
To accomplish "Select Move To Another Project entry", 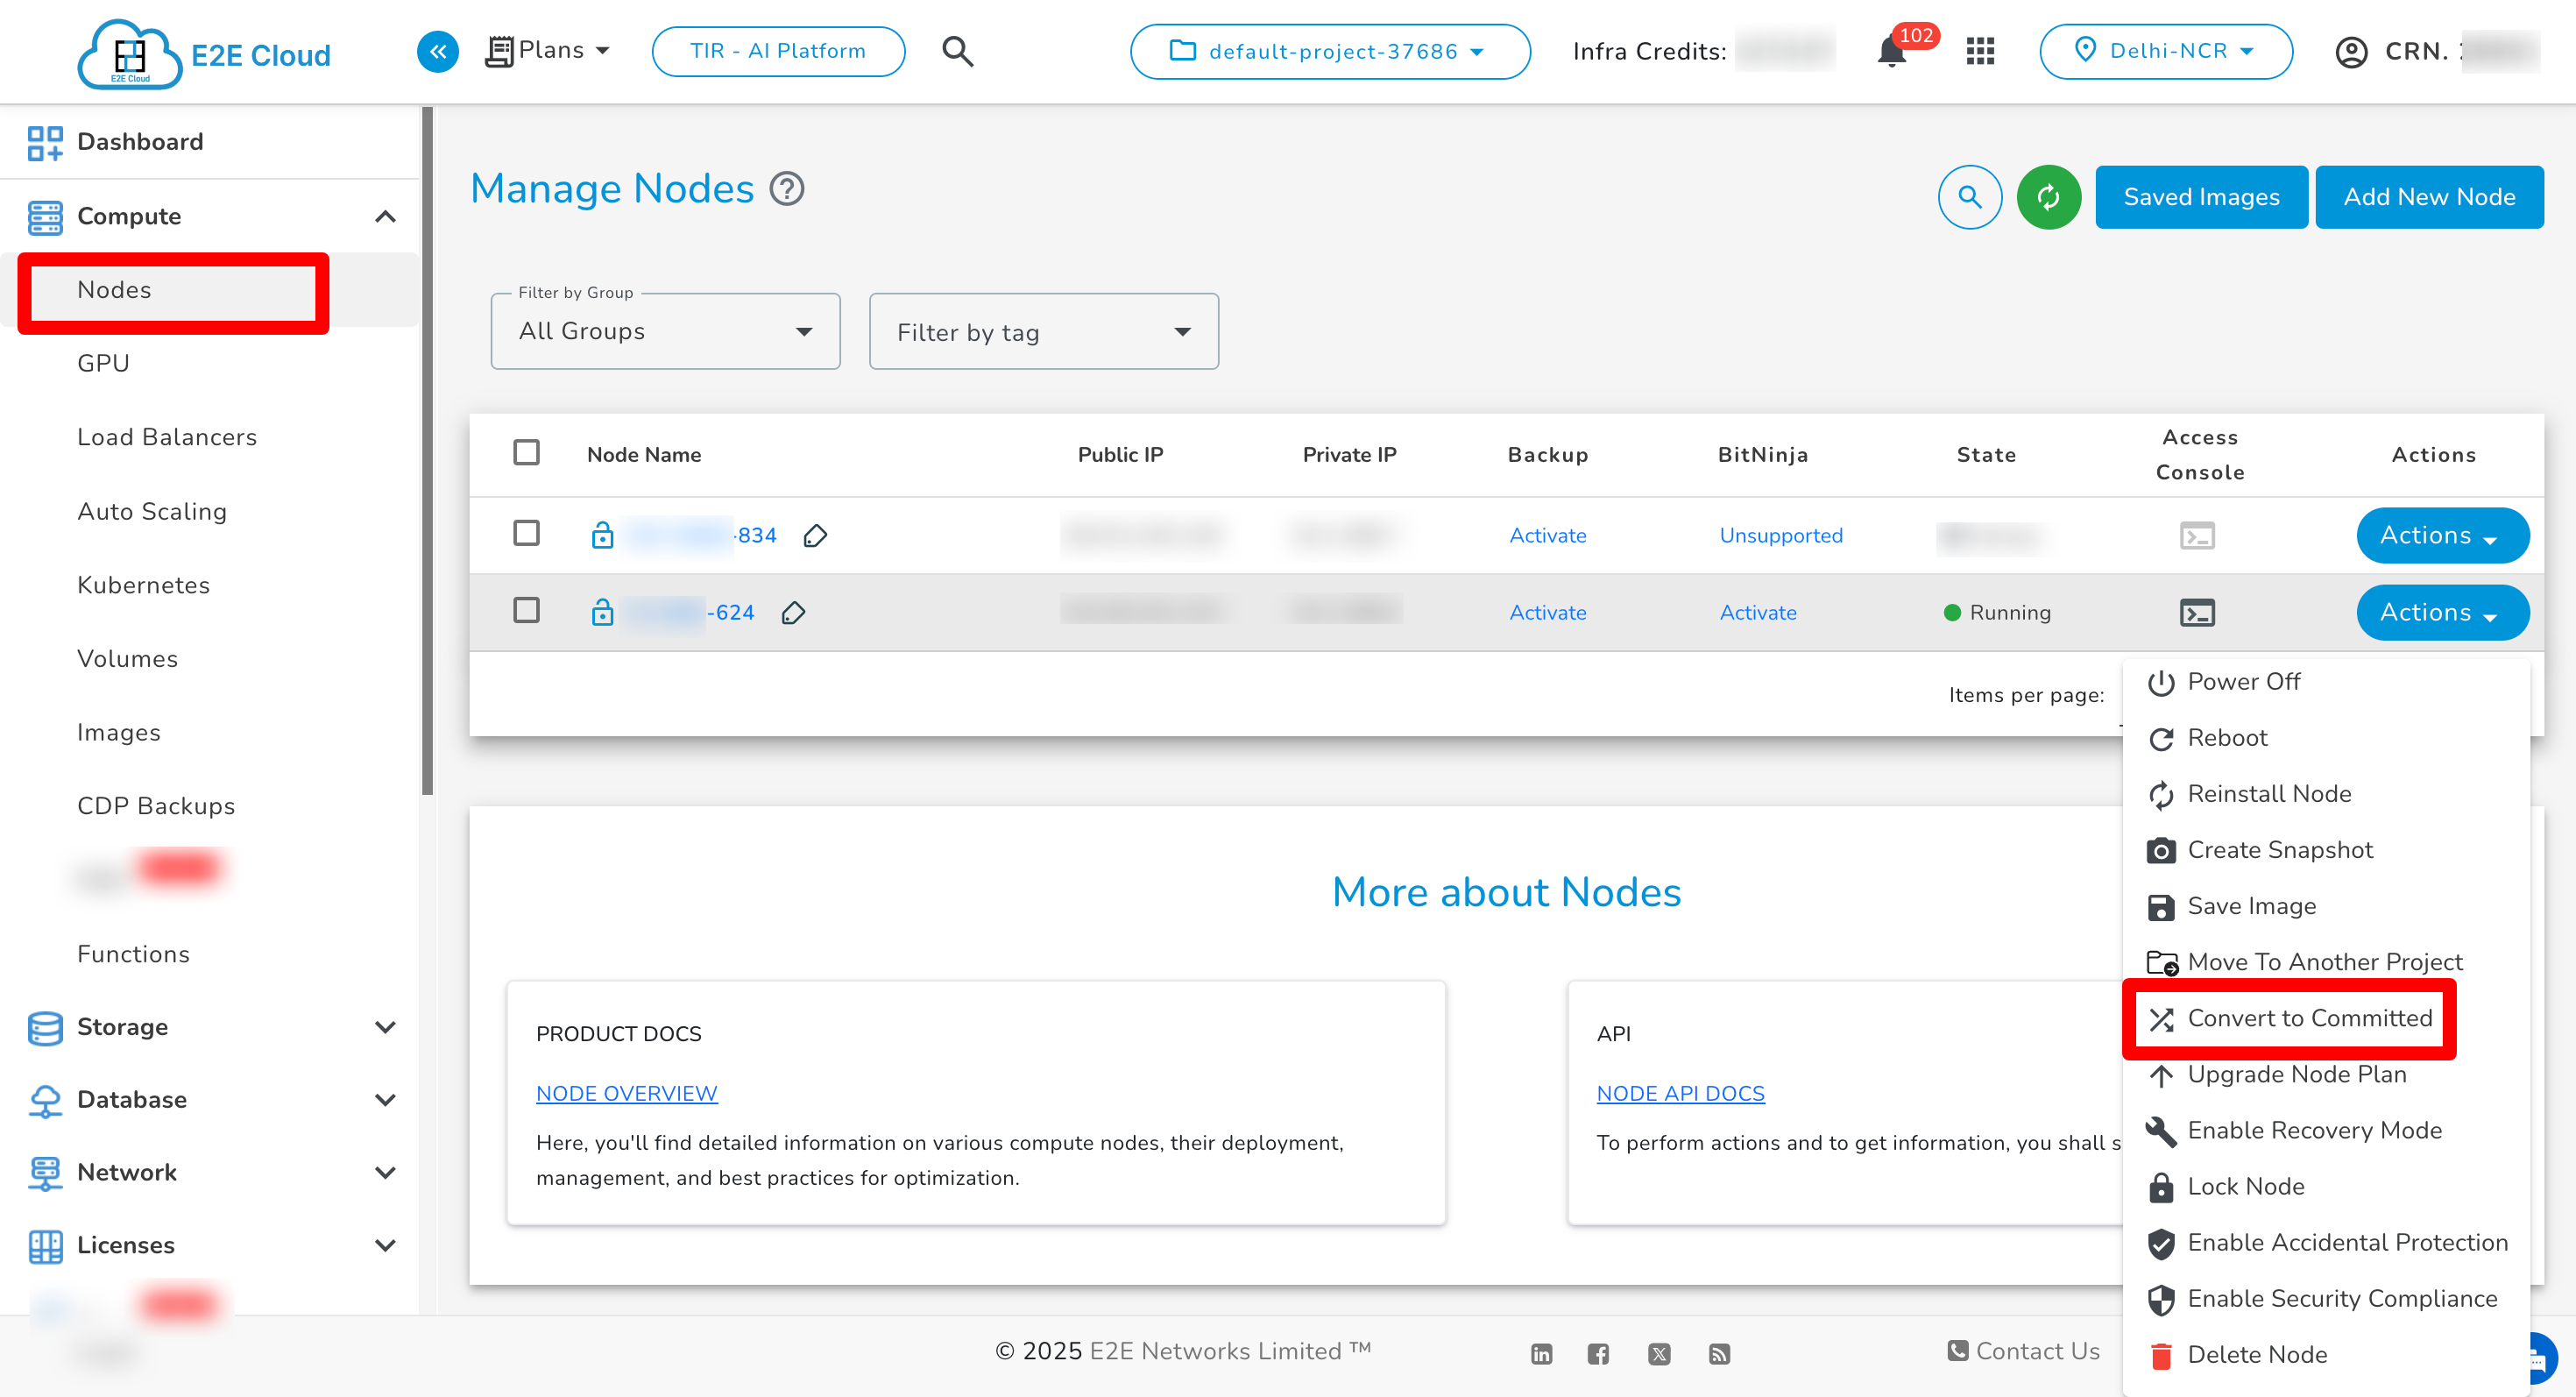I will point(2325,962).
